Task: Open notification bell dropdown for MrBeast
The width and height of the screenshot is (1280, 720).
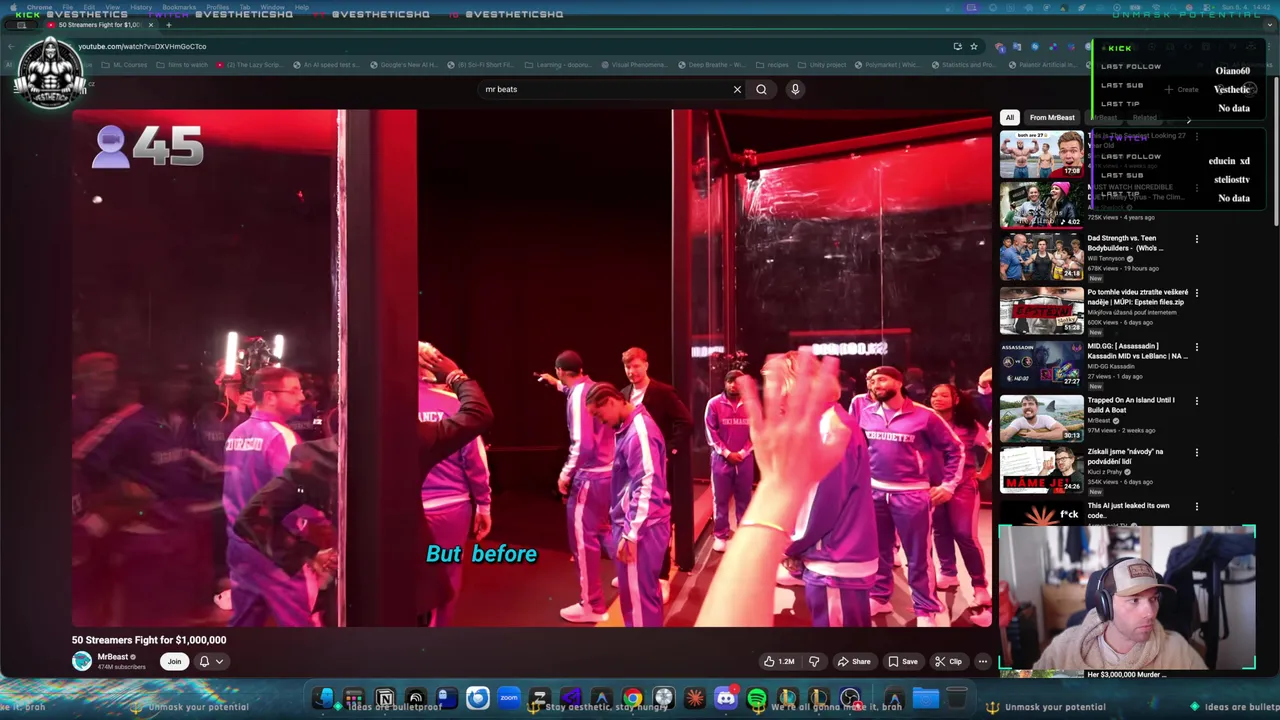Action: [x=211, y=661]
